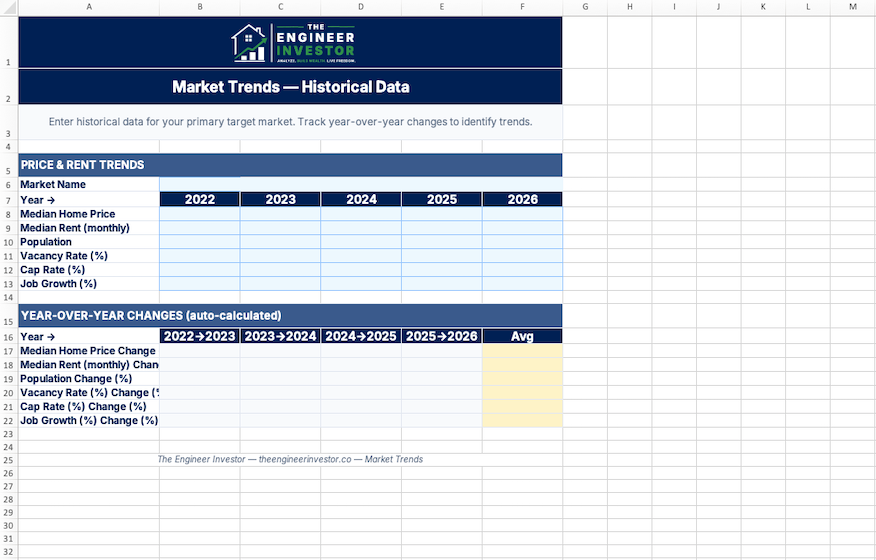Select the Job Growth (%) 2022 cell
Image resolution: width=876 pixels, height=560 pixels.
pos(199,284)
